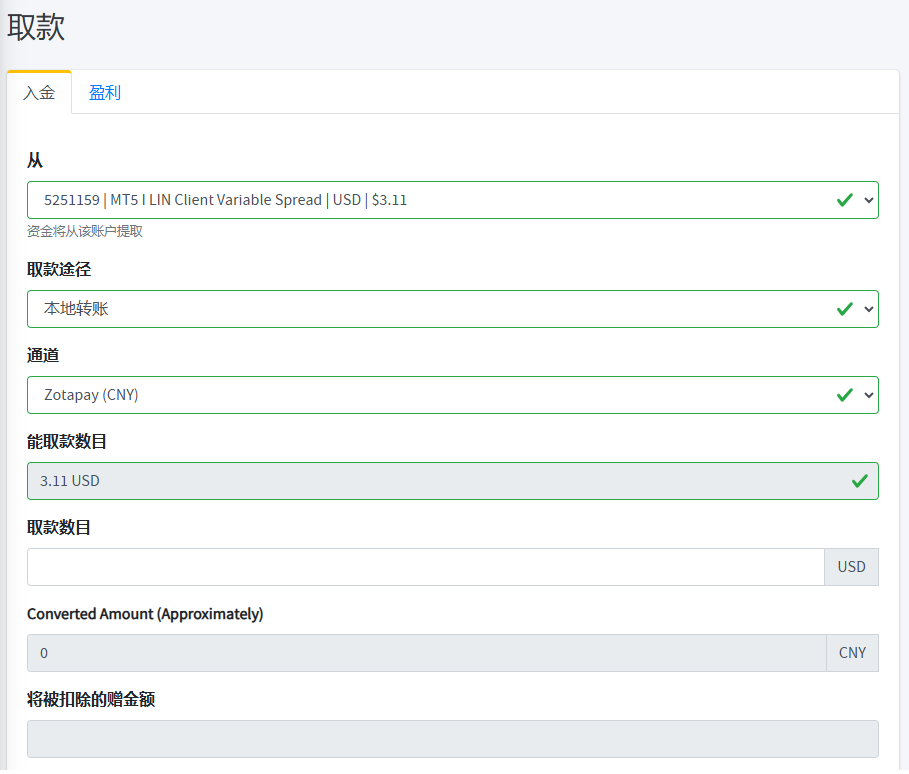Expand the 取款途径 dropdown arrow
This screenshot has width=909, height=774.
point(868,309)
